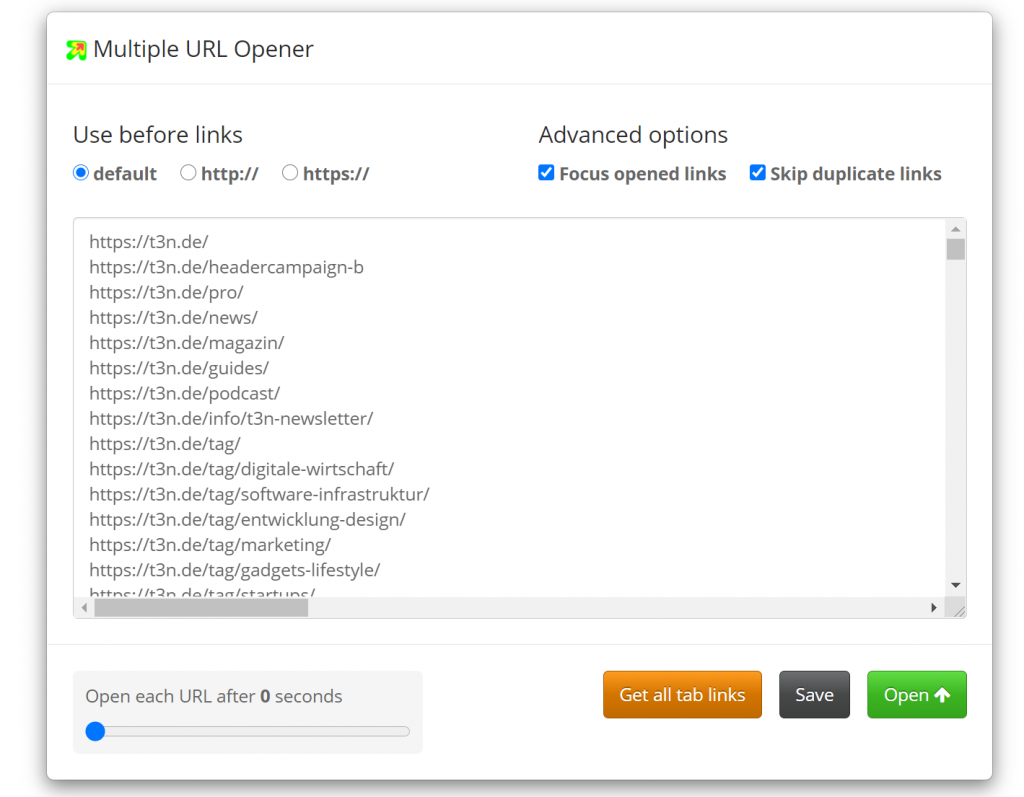Click the URL delay slider handle
The image size is (1024, 797).
pyautogui.click(x=95, y=731)
